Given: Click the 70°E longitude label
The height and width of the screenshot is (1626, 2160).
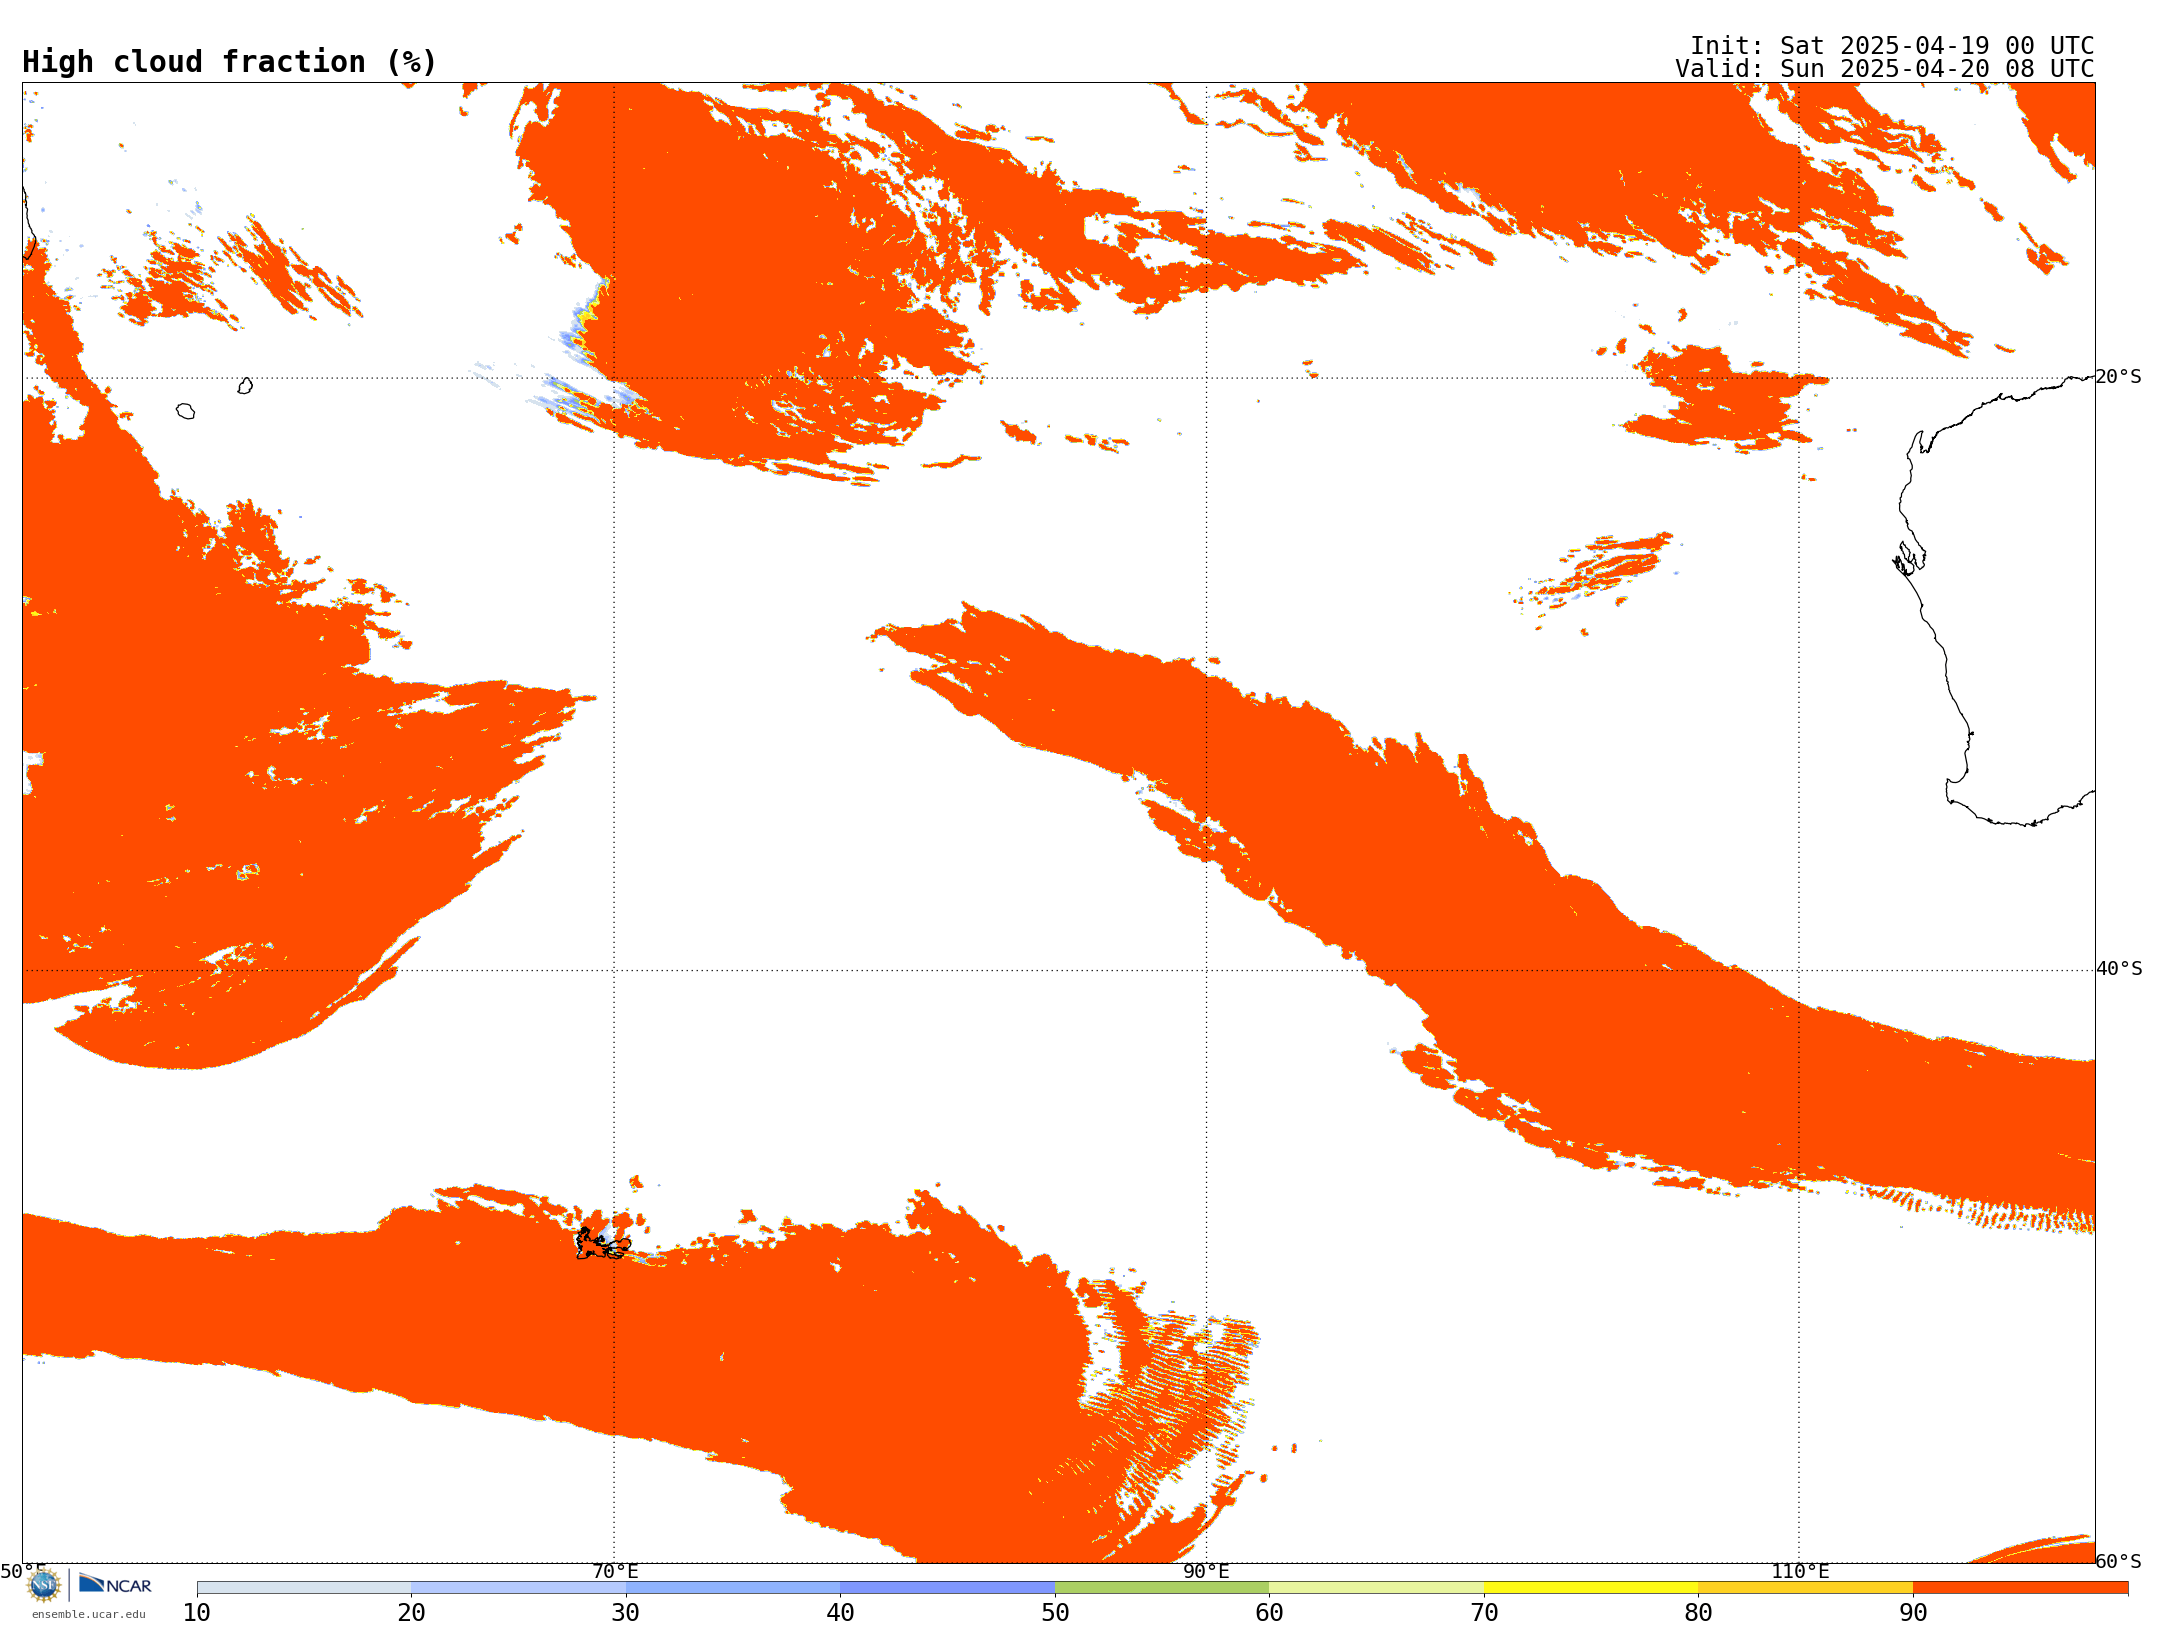Looking at the screenshot, I should click(x=615, y=1571).
